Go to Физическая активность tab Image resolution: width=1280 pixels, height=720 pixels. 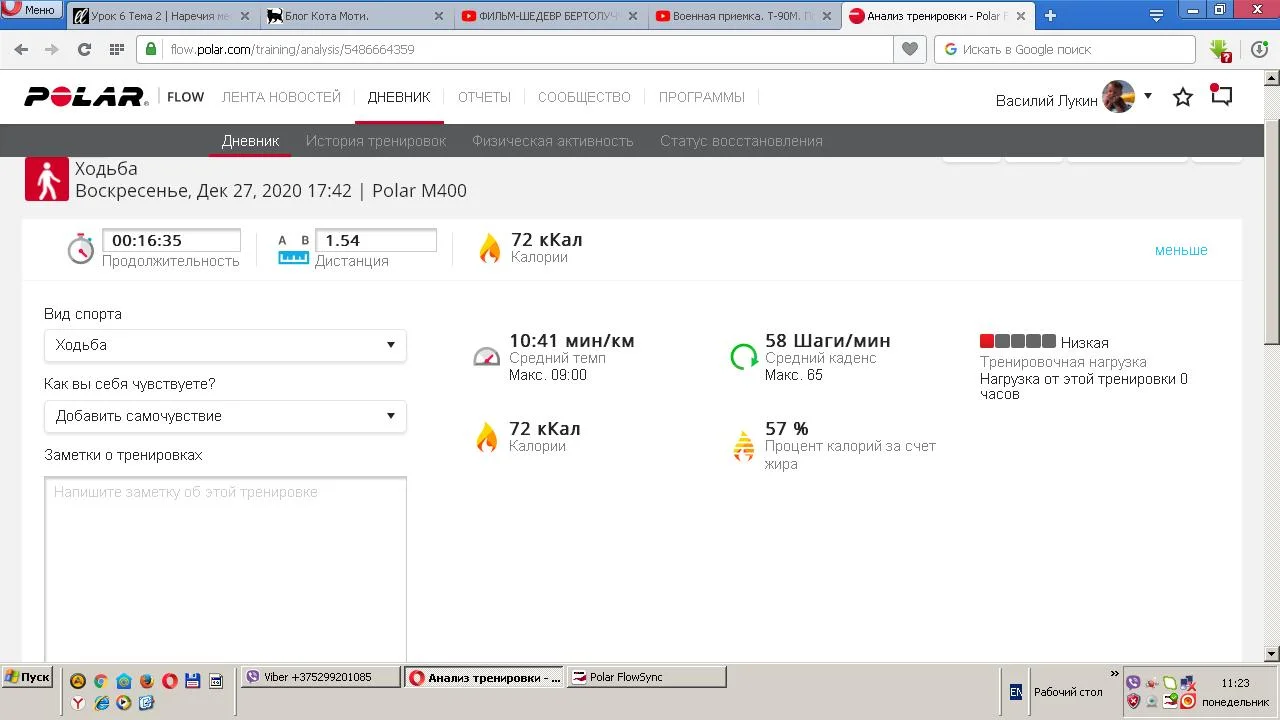[x=552, y=141]
